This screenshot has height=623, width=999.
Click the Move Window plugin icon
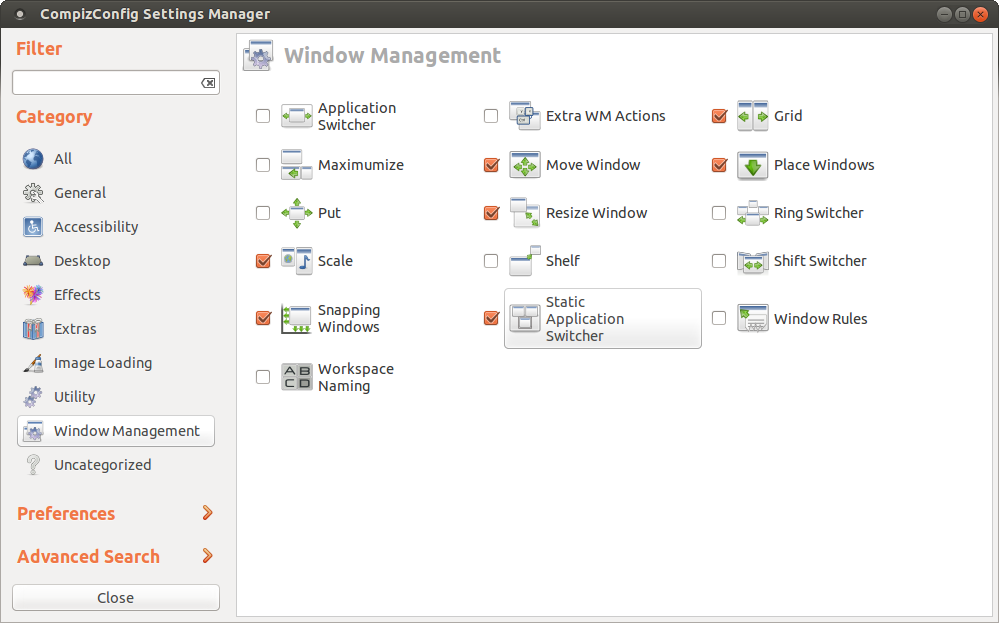click(525, 165)
